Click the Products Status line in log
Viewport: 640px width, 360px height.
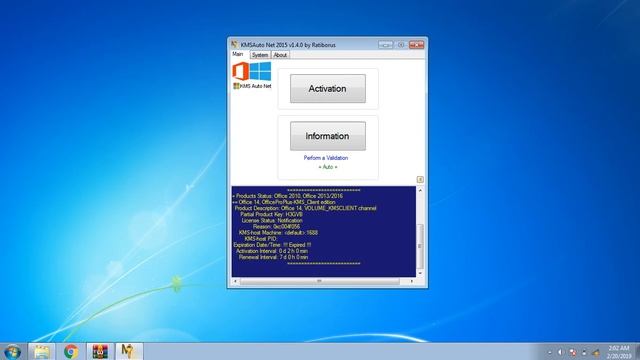288,196
